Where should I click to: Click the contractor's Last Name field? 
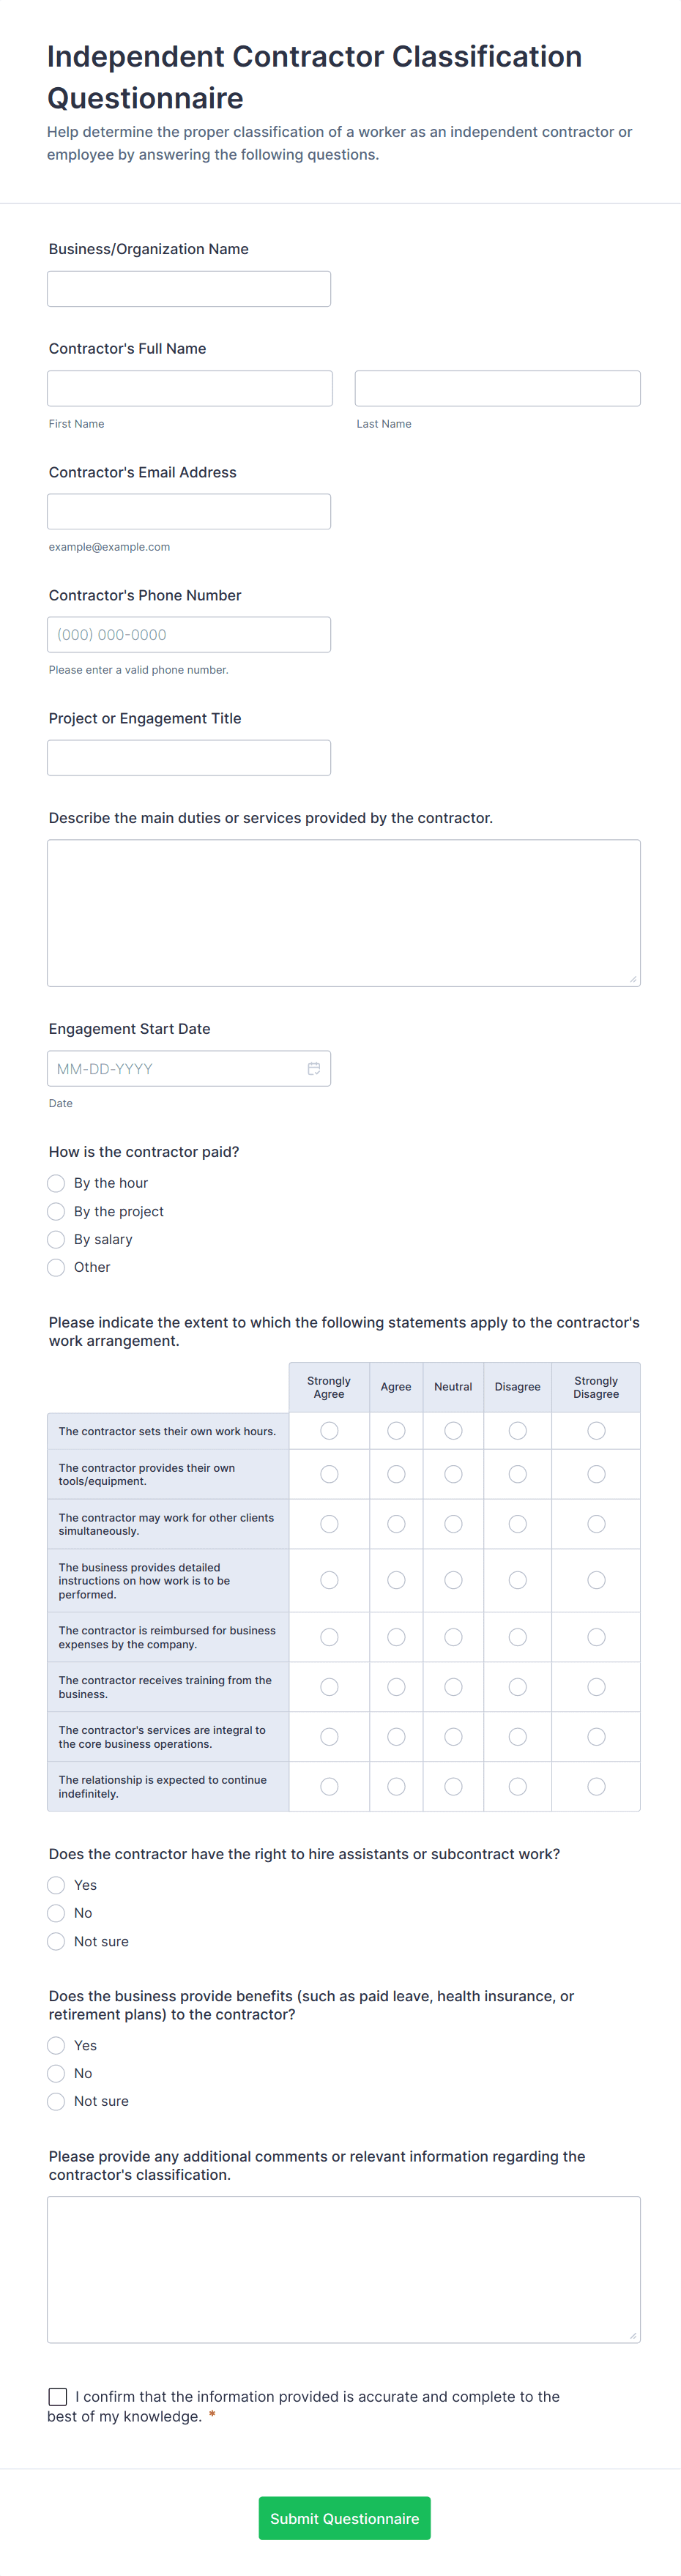[497, 388]
